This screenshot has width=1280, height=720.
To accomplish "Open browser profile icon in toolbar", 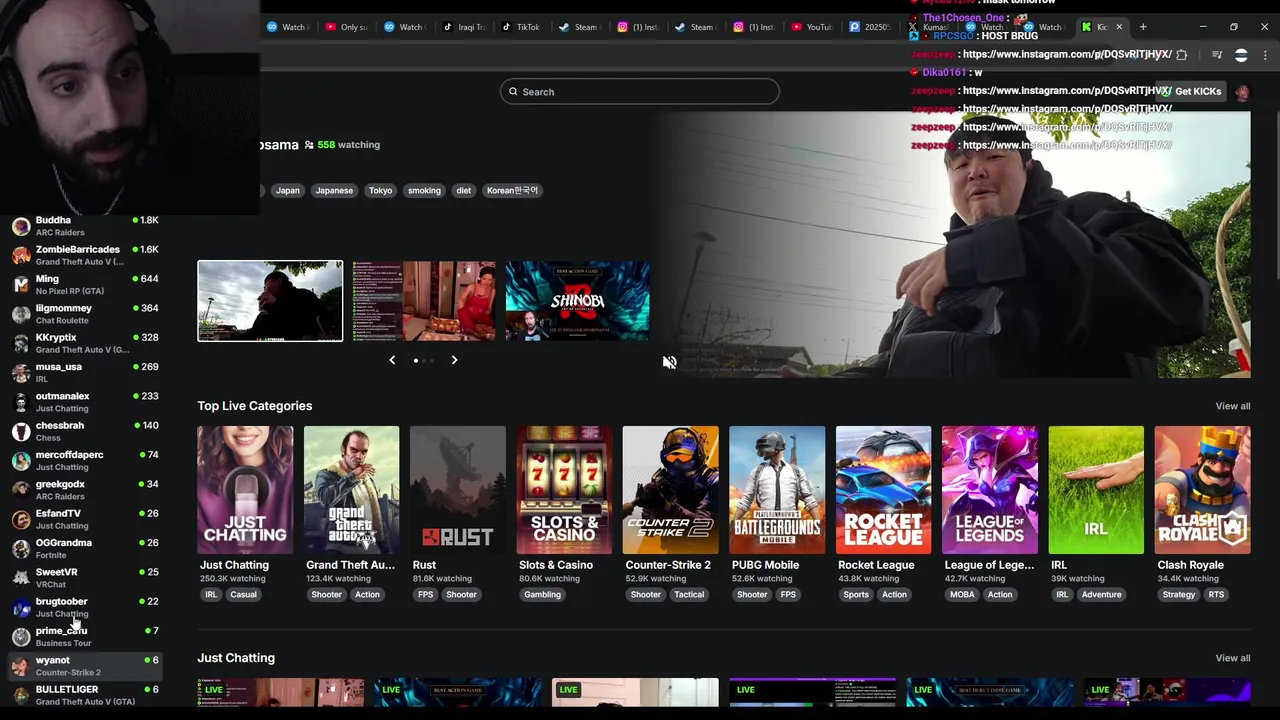I will point(1241,55).
